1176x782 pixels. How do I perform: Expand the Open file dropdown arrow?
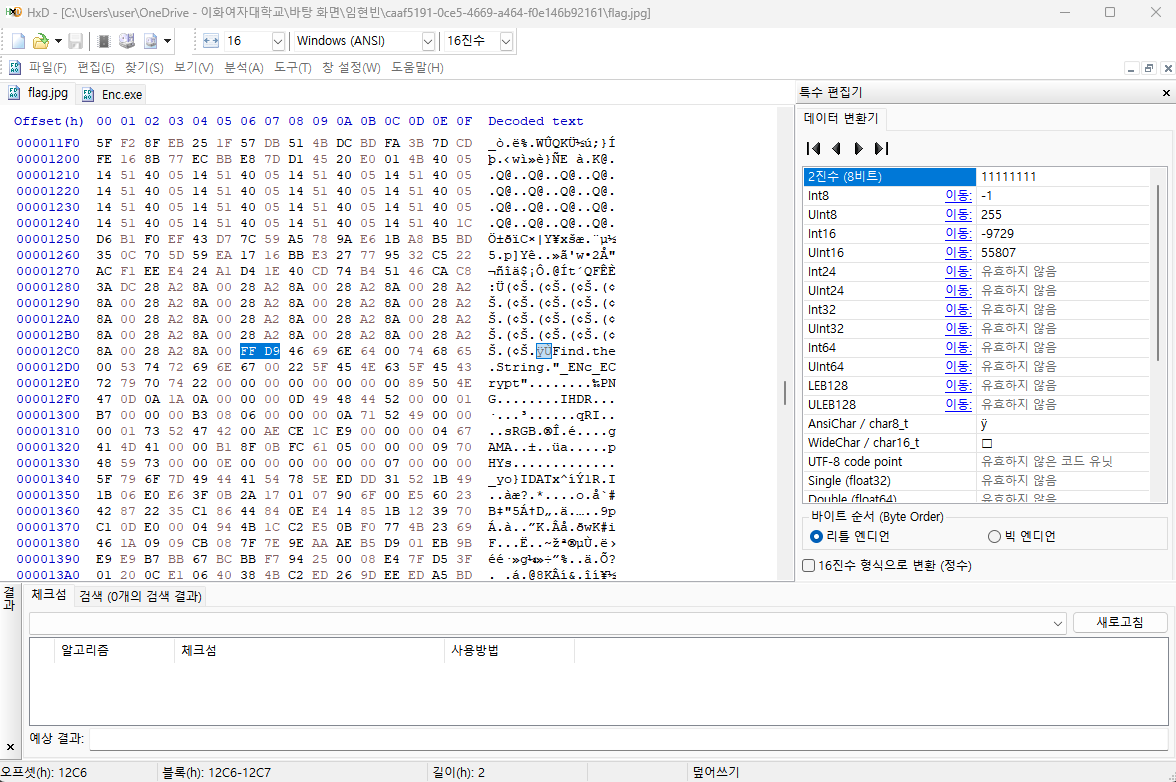coord(58,41)
